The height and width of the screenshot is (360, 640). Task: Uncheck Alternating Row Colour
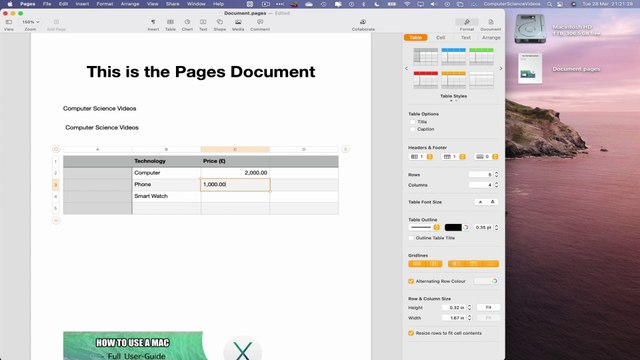pyautogui.click(x=411, y=281)
